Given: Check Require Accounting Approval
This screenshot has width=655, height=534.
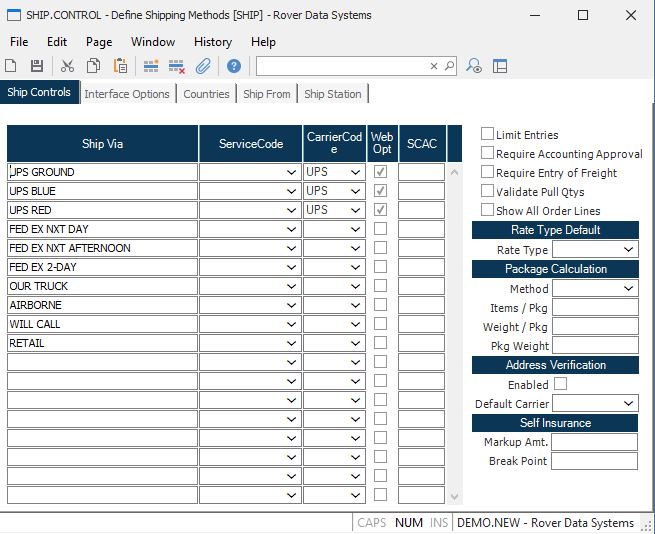Looking at the screenshot, I should tap(487, 153).
